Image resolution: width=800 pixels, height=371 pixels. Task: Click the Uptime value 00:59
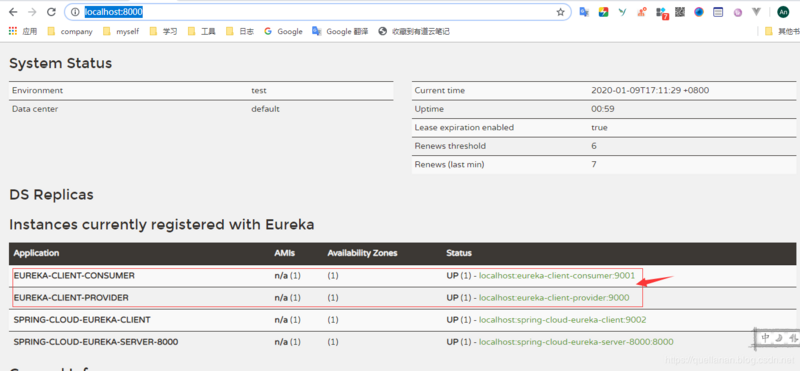tap(603, 109)
